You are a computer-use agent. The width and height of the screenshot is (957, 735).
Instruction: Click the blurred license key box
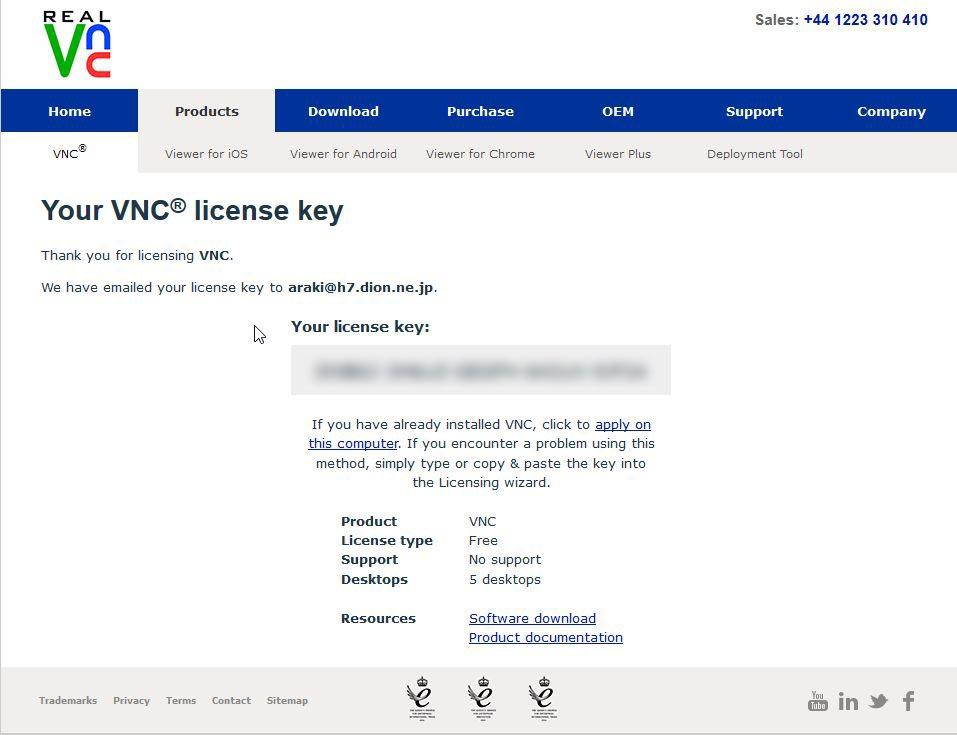point(480,371)
